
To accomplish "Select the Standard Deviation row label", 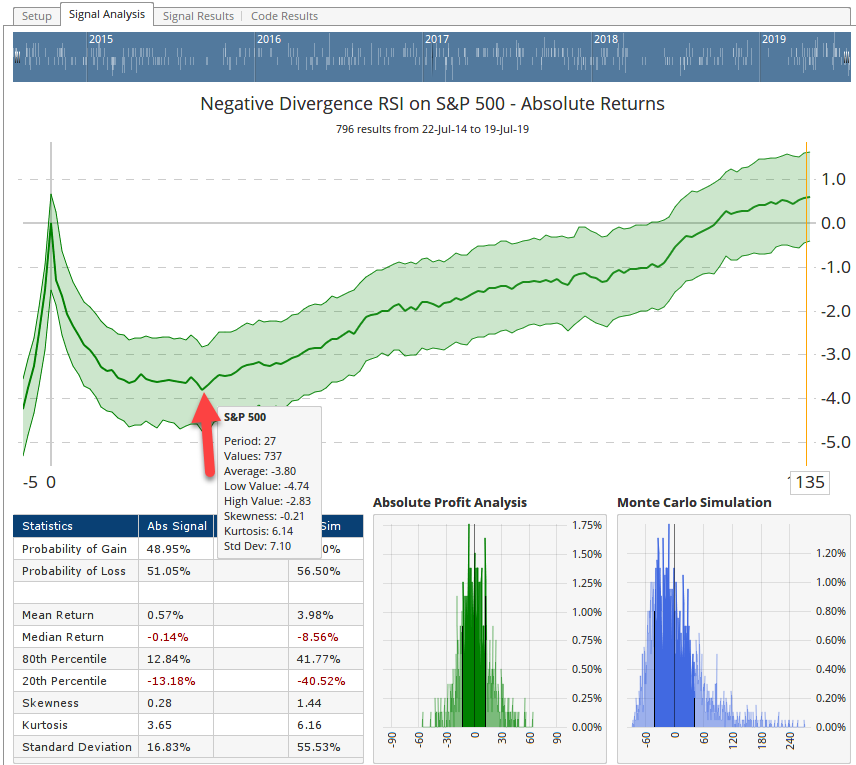I will 77,747.
